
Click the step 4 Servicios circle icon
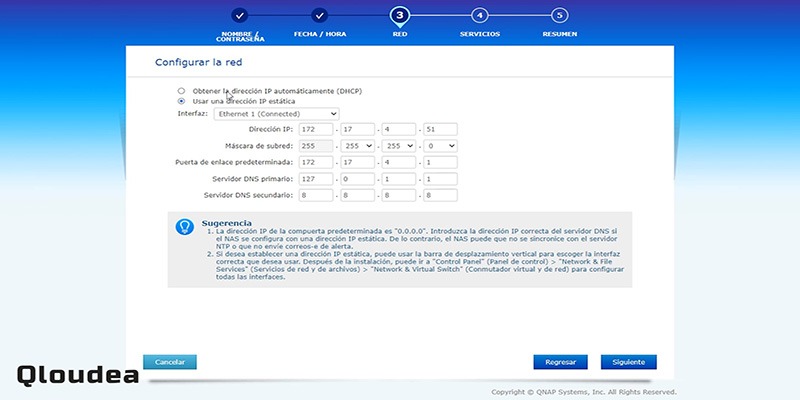(480, 15)
